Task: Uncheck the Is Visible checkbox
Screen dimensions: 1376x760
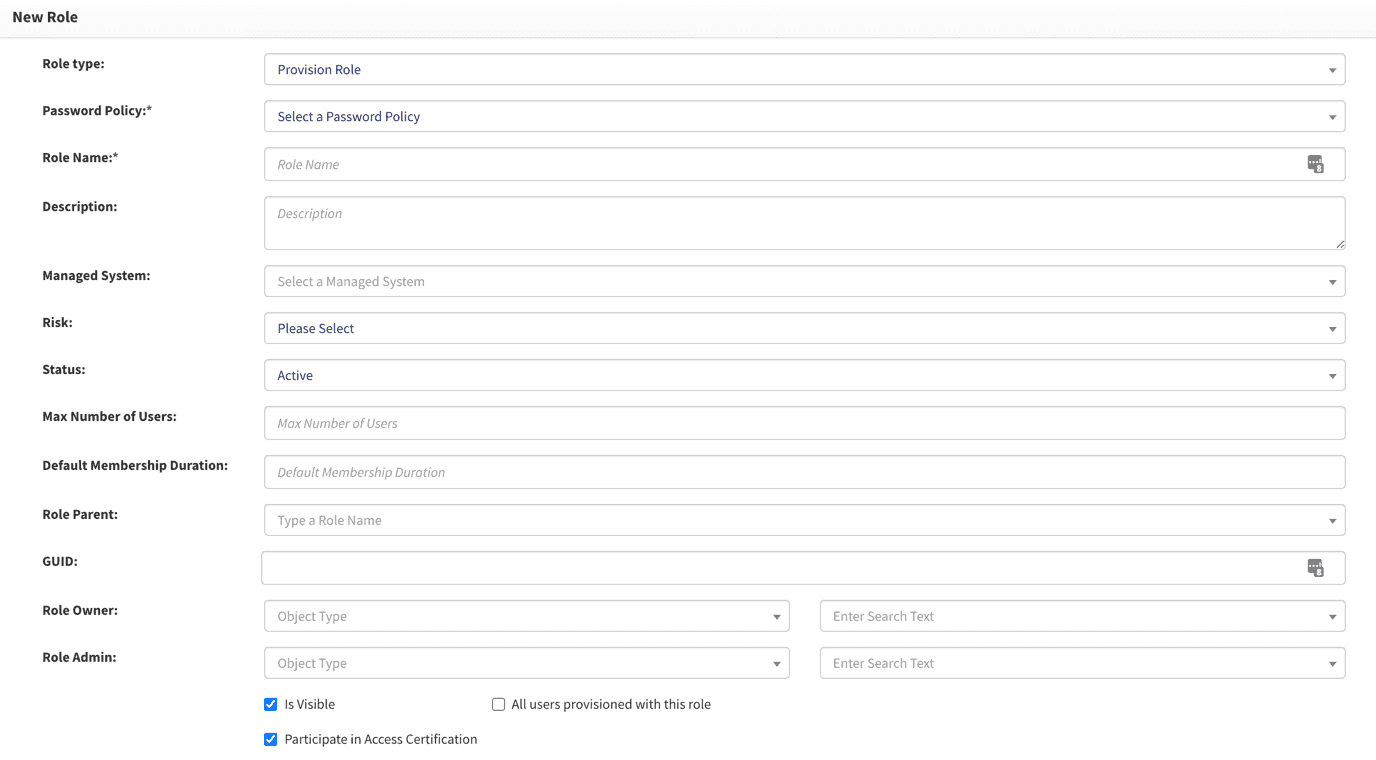Action: (x=270, y=705)
